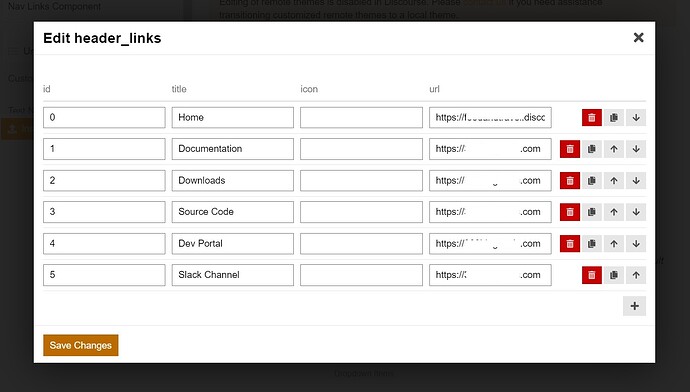Move Source Code row down
The height and width of the screenshot is (392, 690).
point(636,212)
